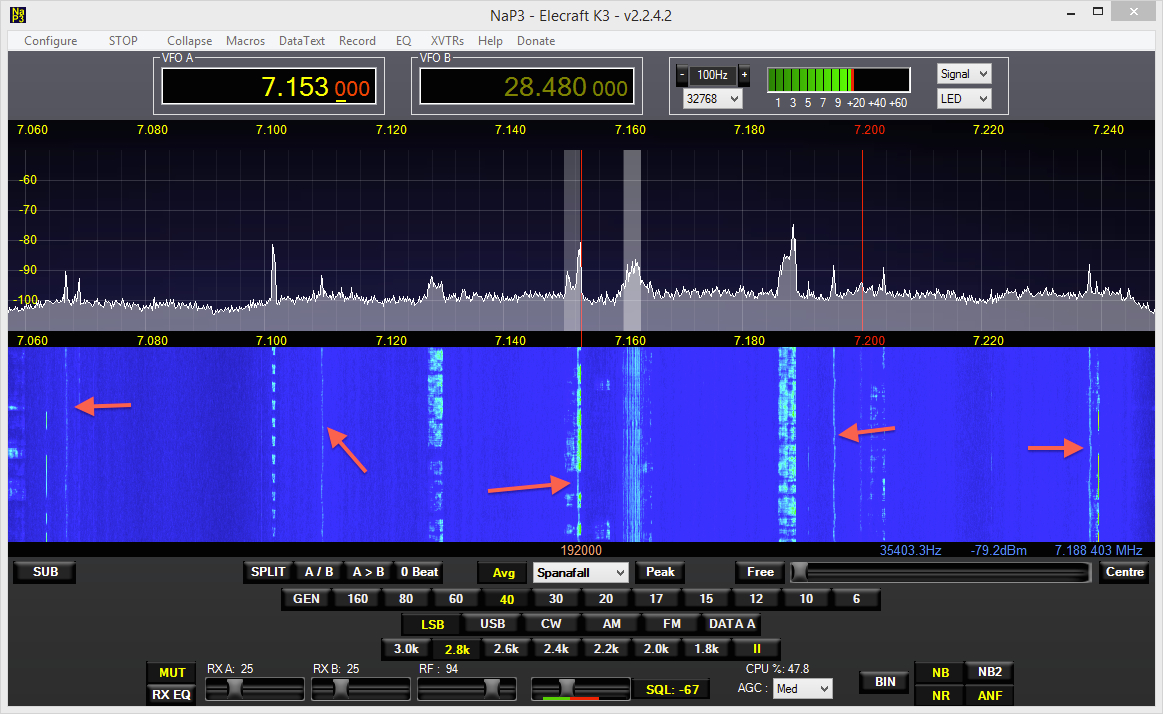Click the NaP3 app icon in title bar
Viewport: 1163px width, 714px height.
coord(17,14)
